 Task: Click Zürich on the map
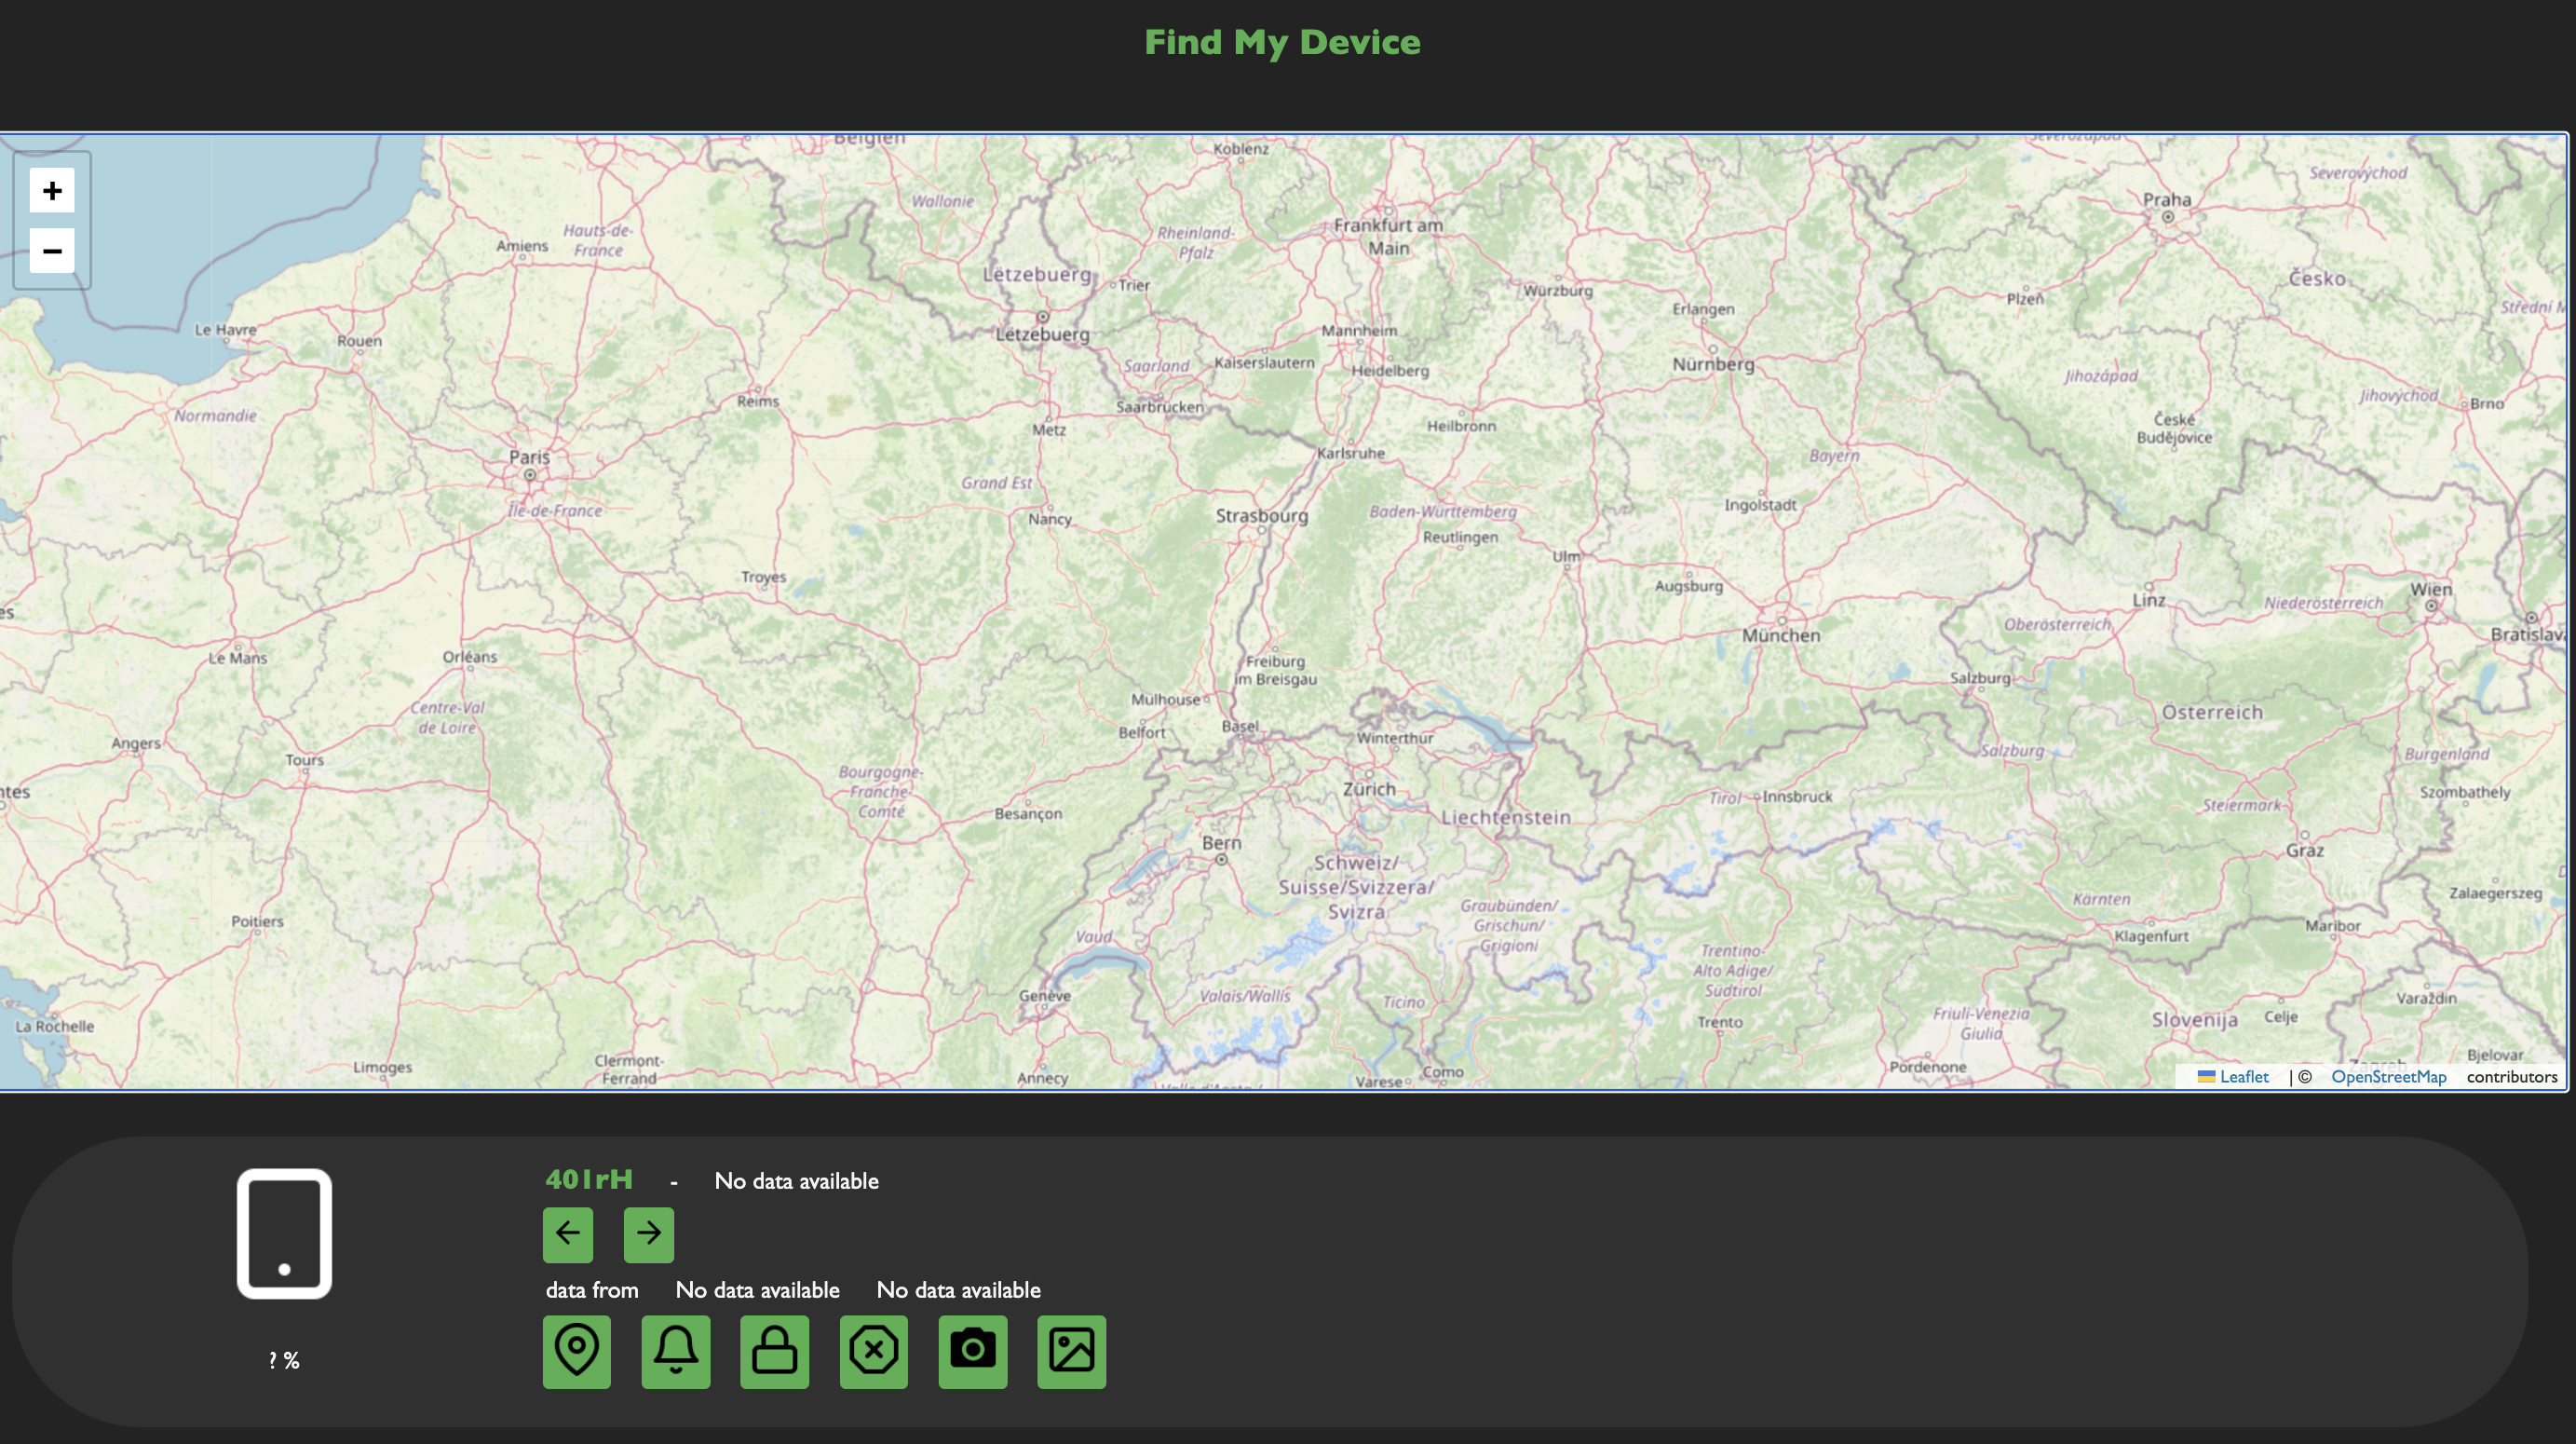click(1368, 789)
